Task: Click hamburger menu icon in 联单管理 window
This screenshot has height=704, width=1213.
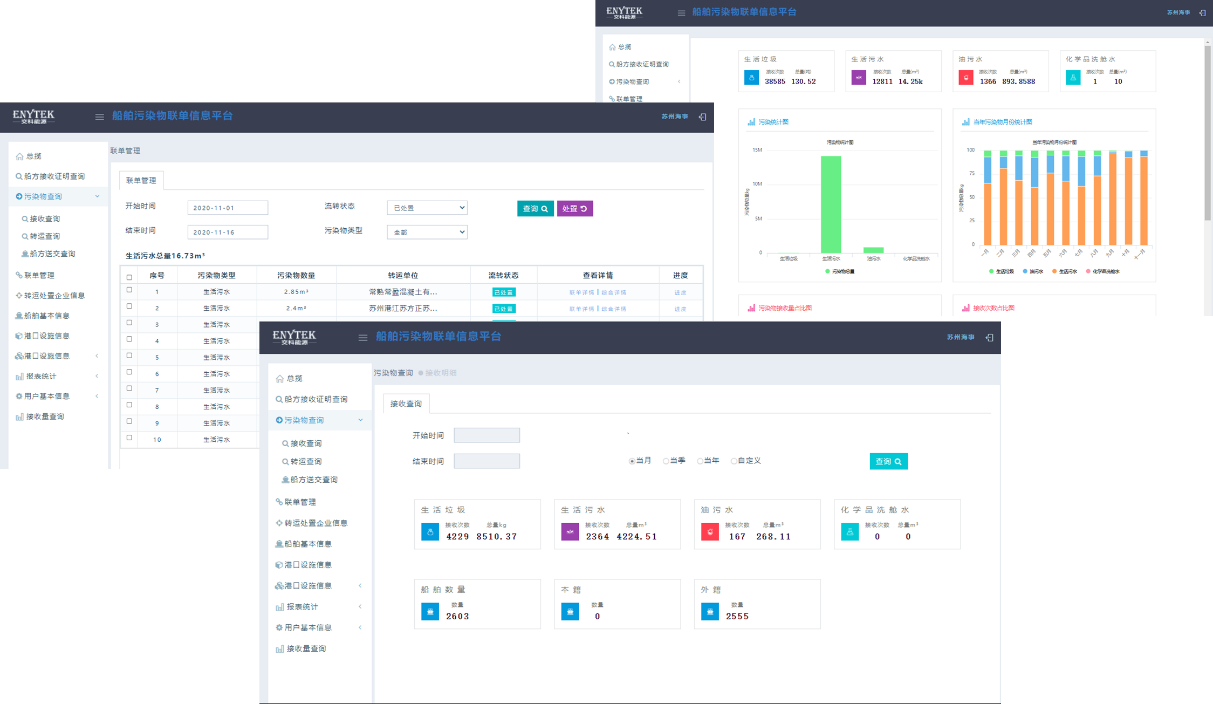Action: [x=99, y=117]
